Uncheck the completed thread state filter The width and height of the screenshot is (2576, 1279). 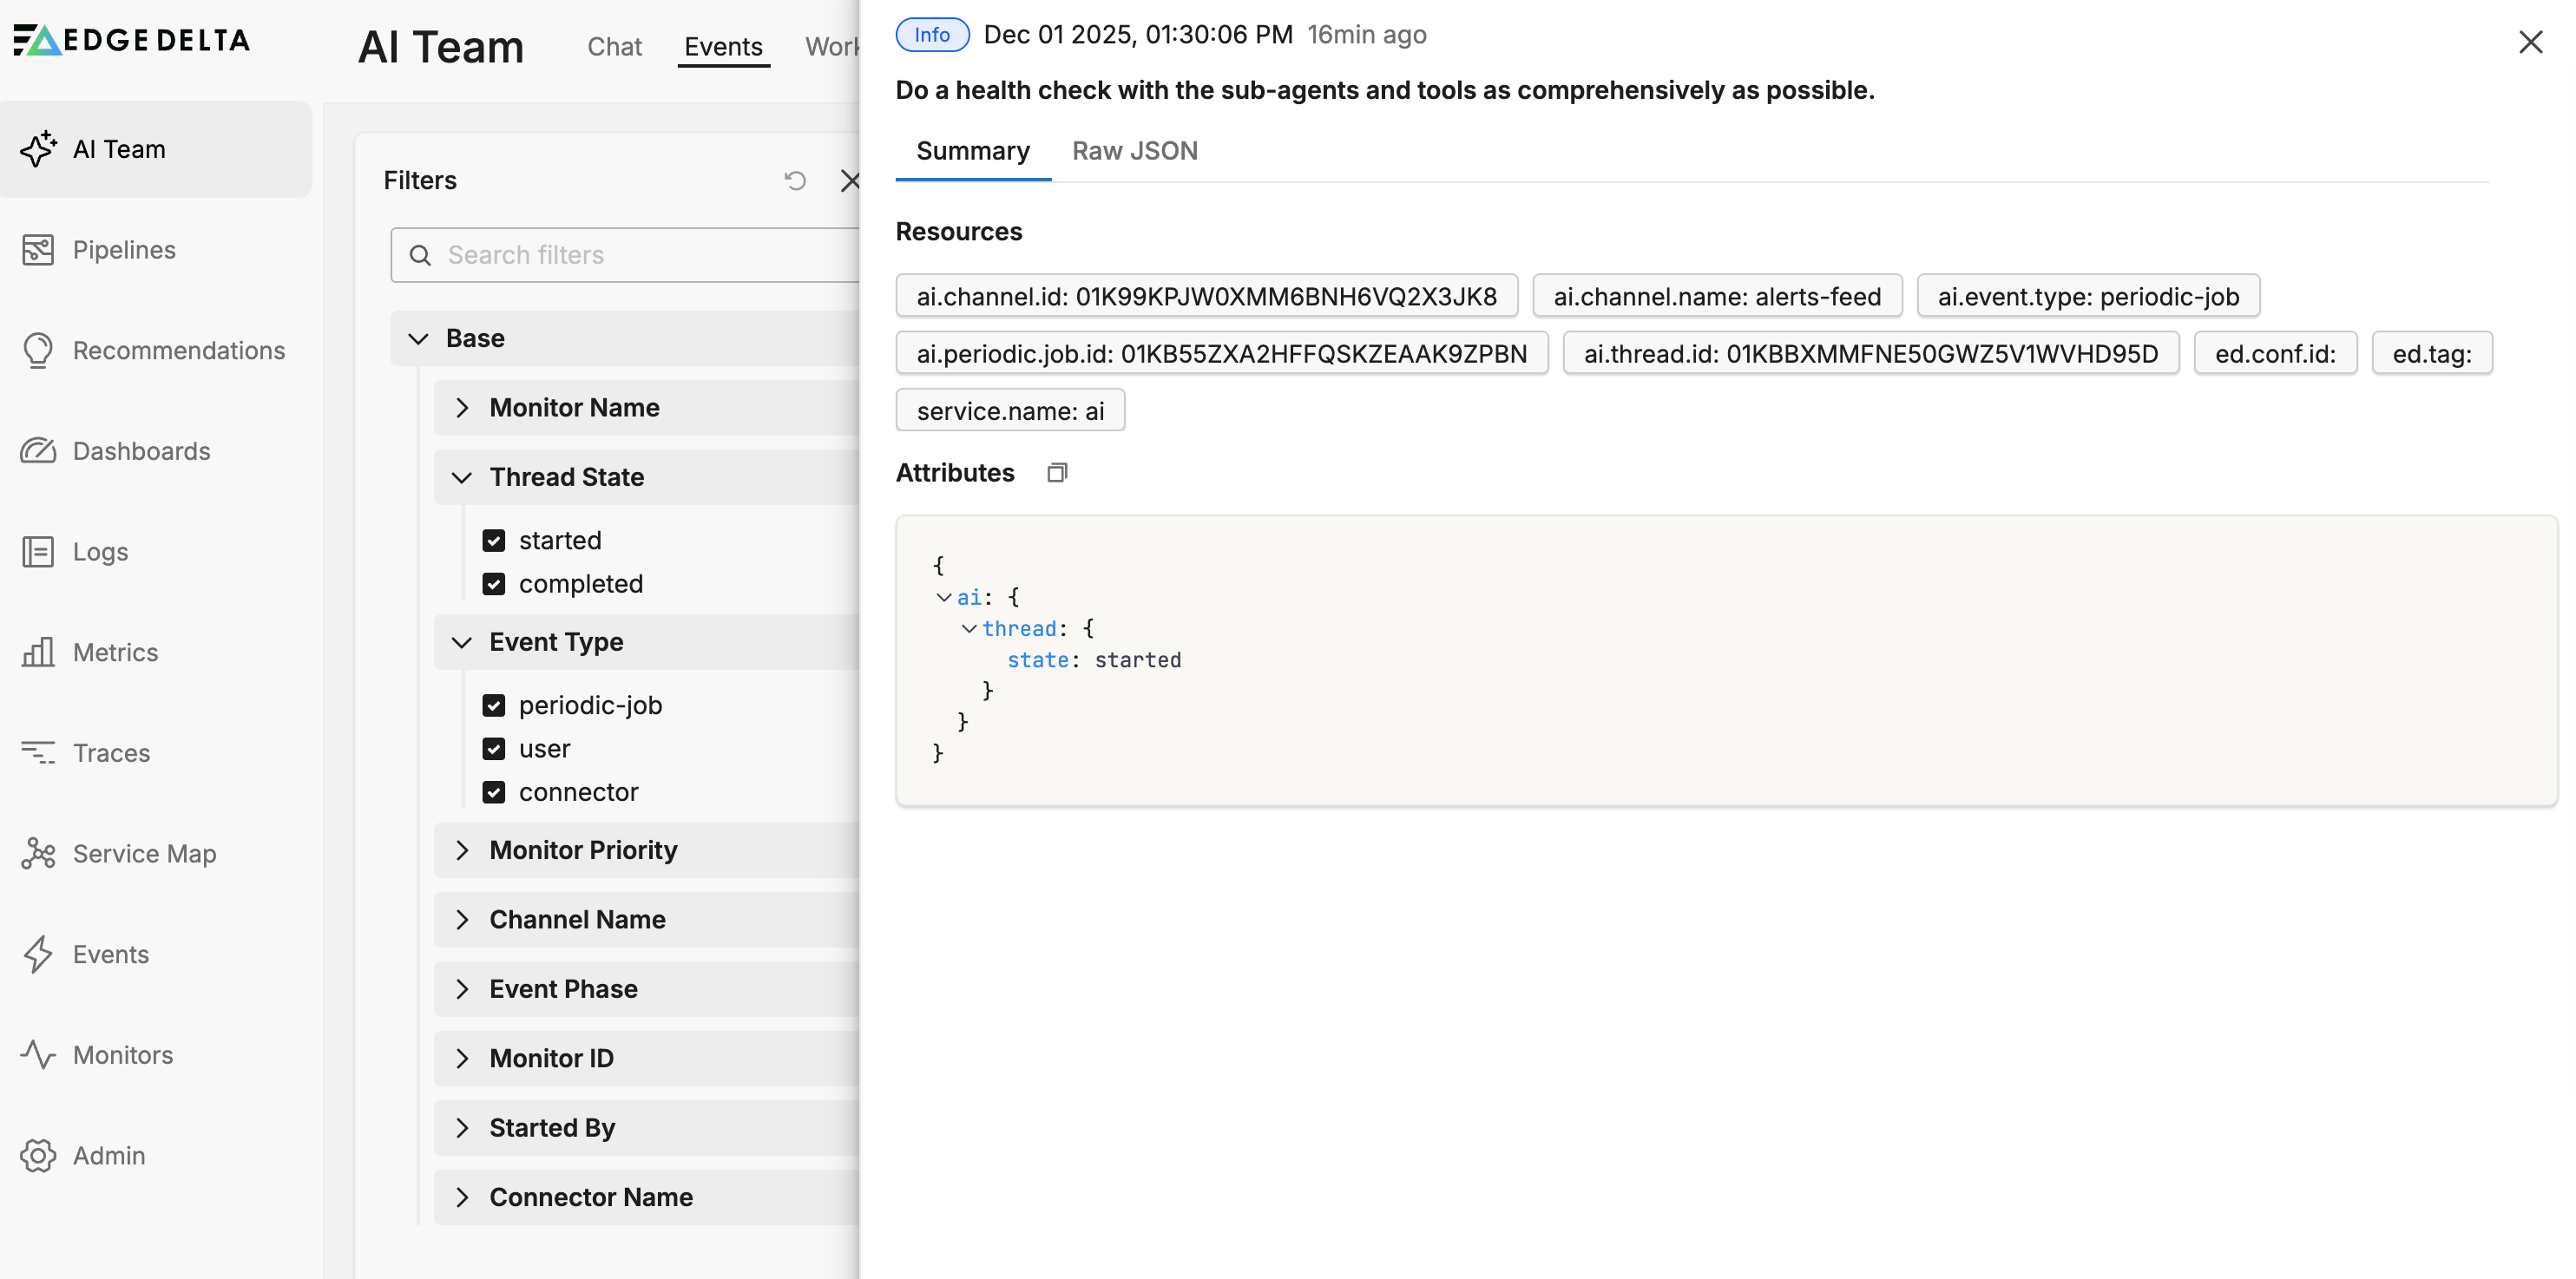[x=495, y=583]
